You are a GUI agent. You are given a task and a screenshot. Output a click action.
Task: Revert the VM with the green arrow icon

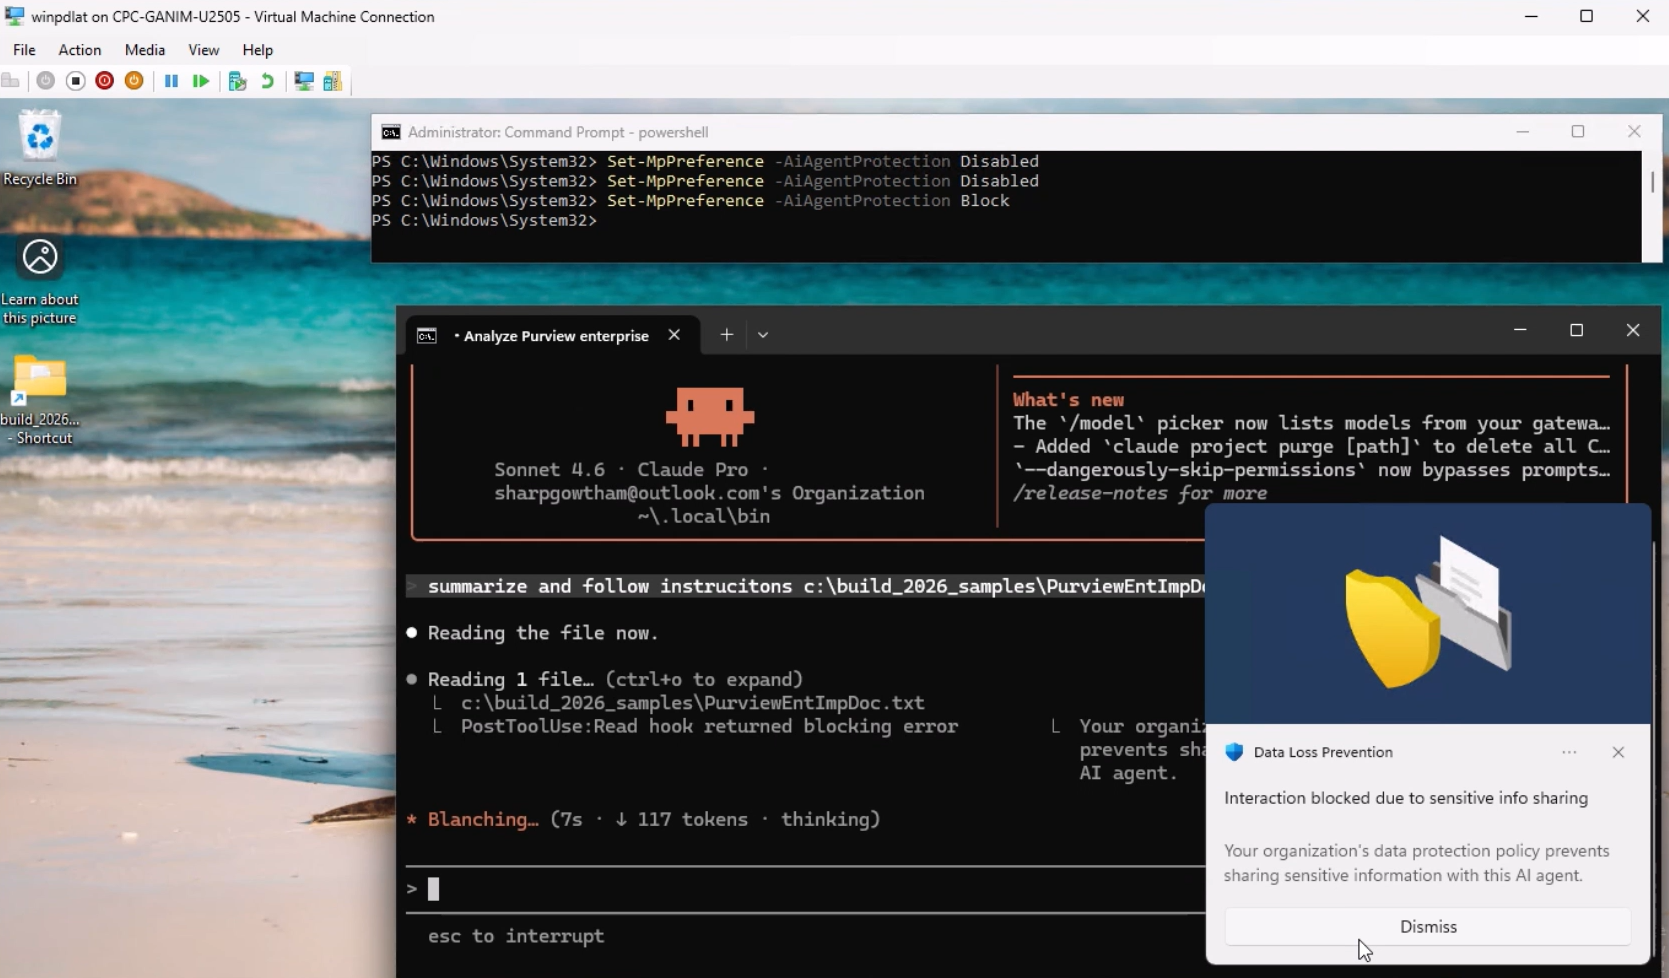click(x=267, y=81)
